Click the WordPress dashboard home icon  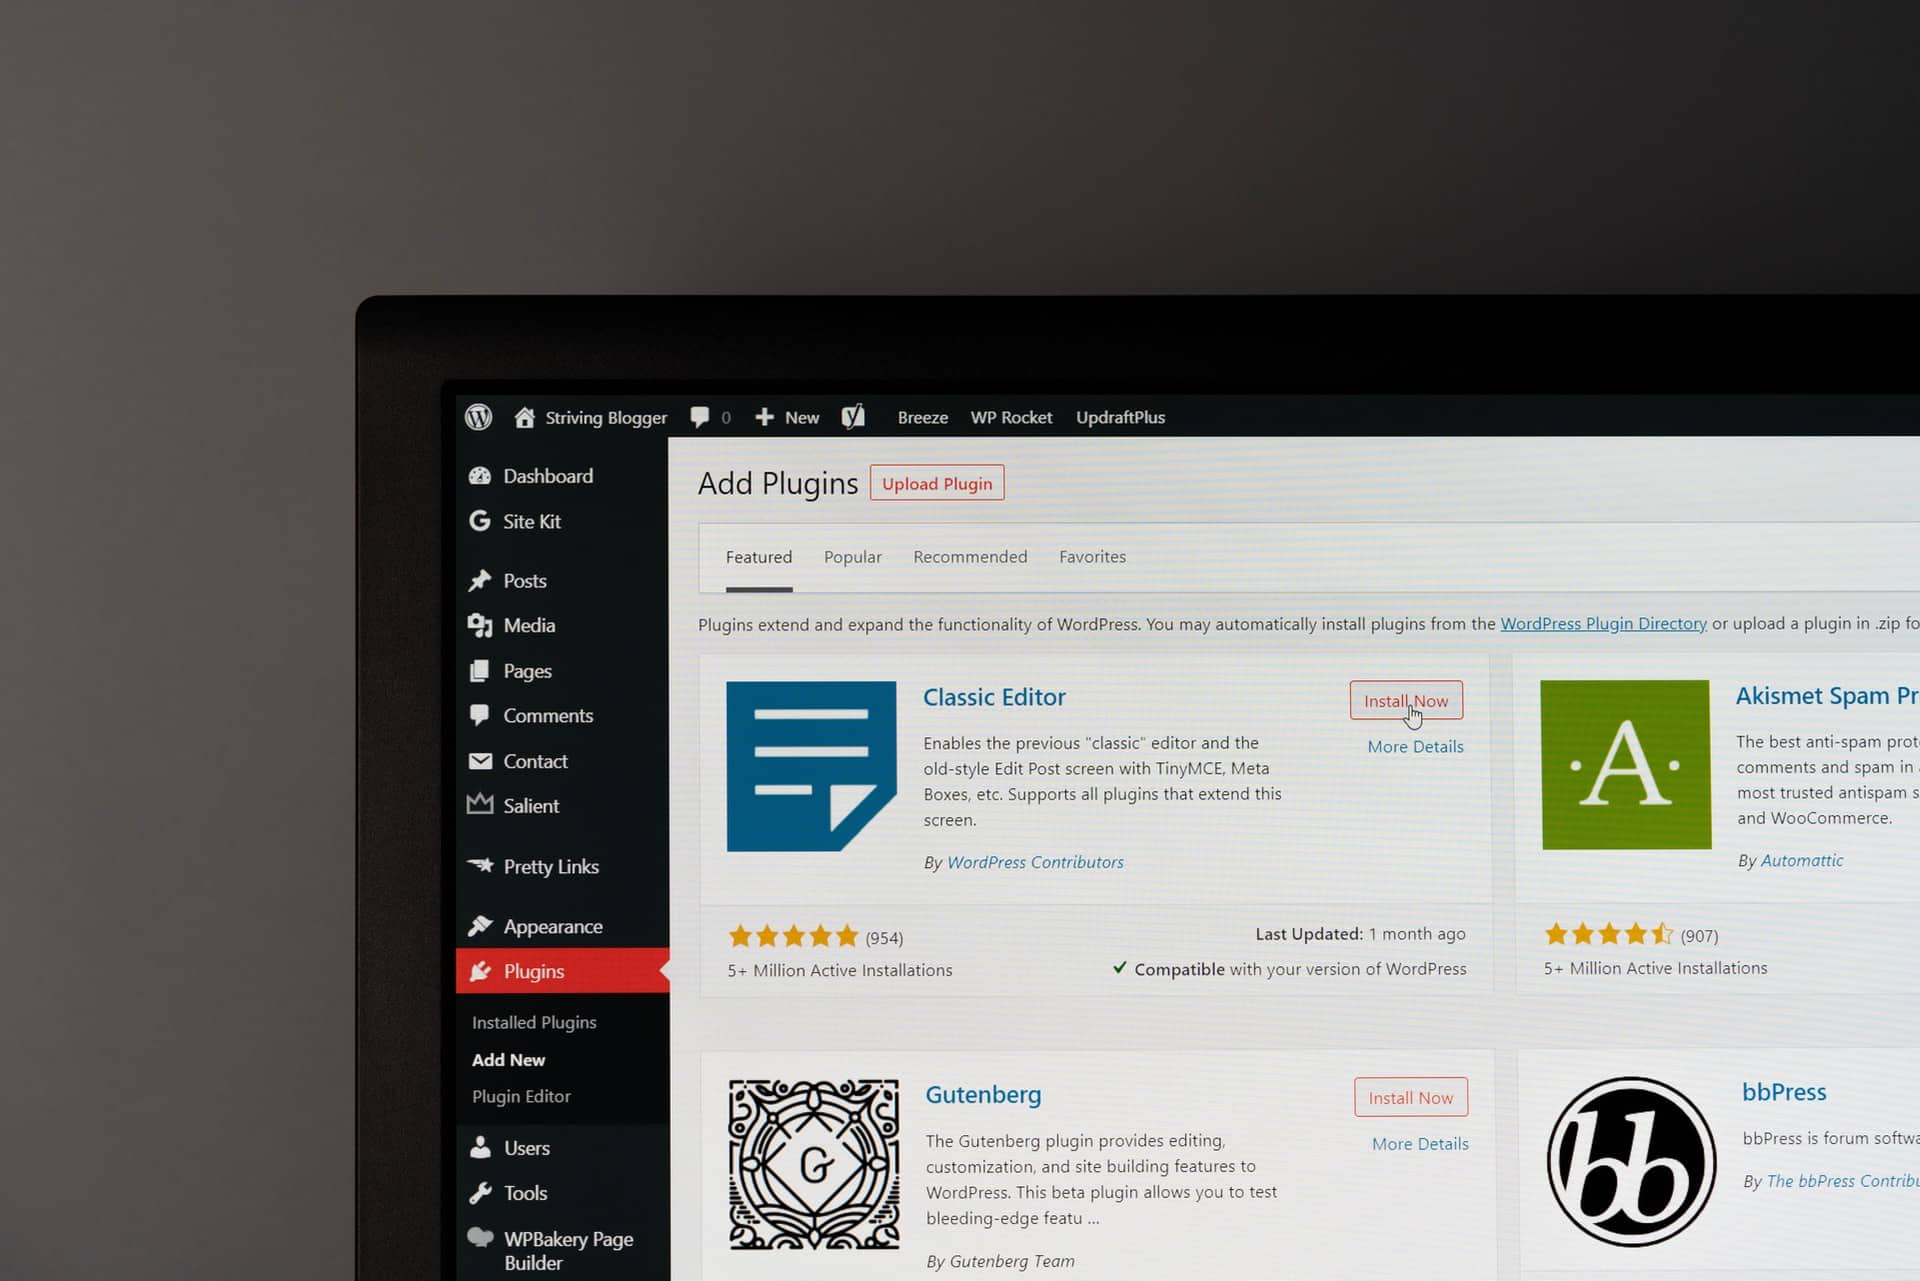pyautogui.click(x=525, y=416)
